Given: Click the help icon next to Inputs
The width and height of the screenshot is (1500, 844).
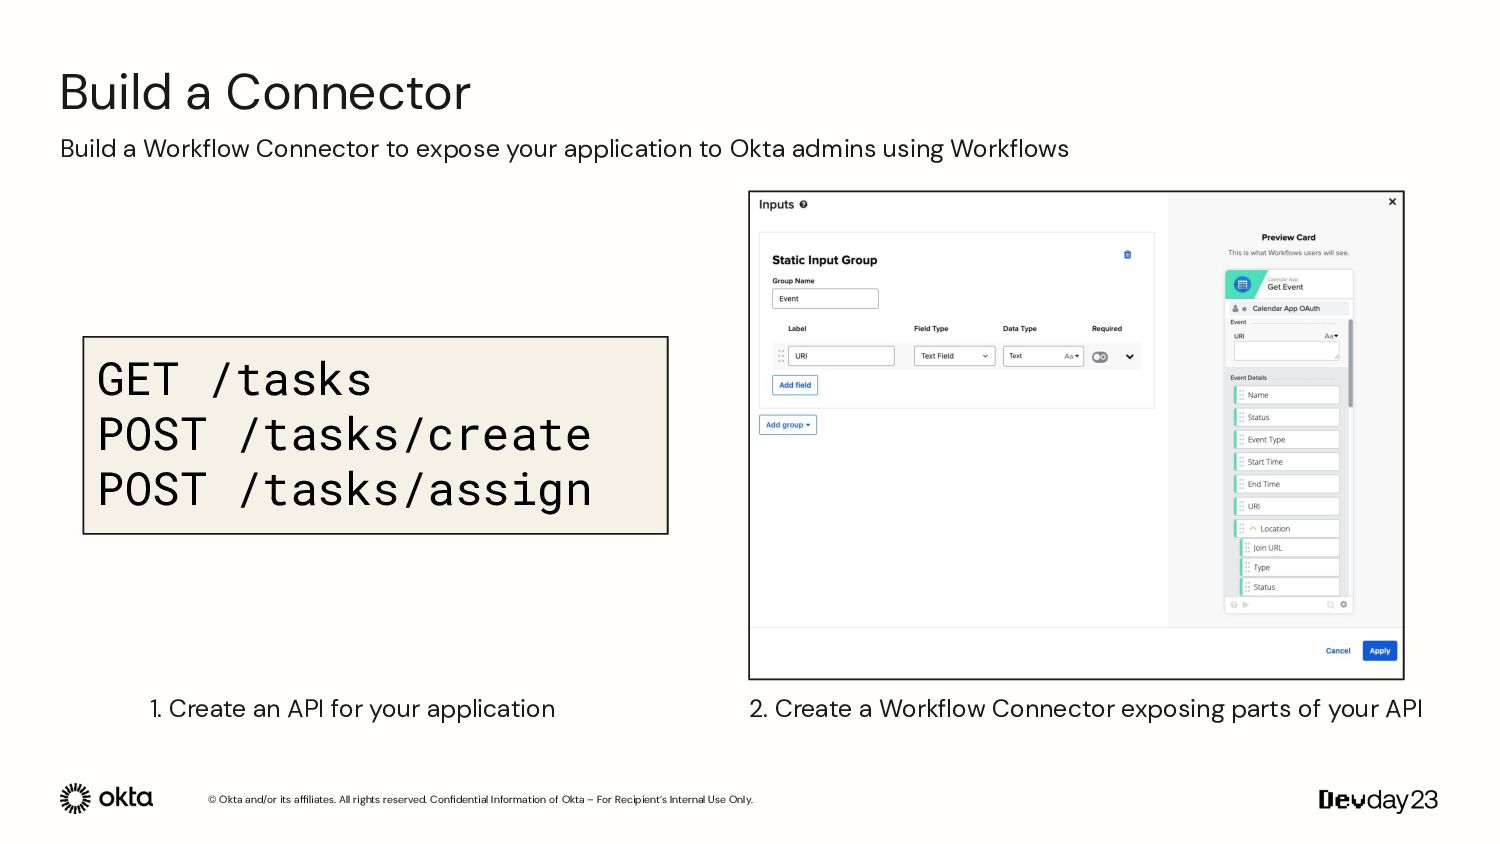Looking at the screenshot, I should click(803, 205).
